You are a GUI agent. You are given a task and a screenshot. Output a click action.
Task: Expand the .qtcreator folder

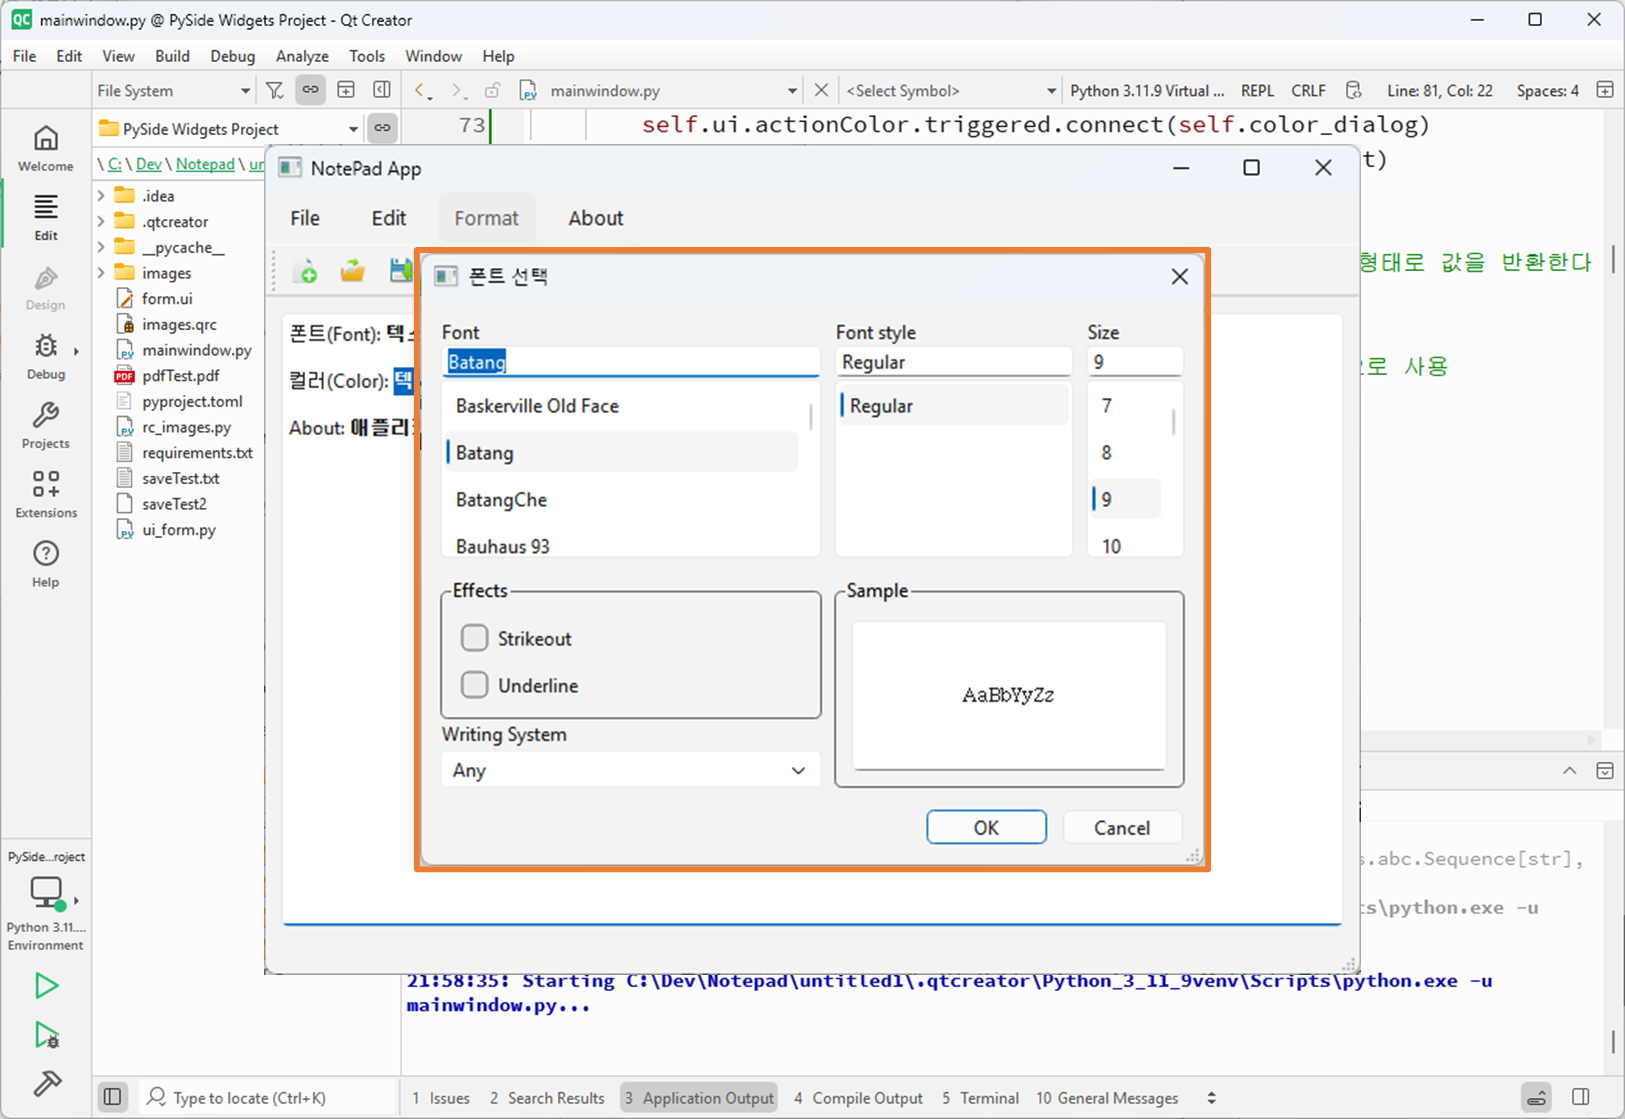click(101, 222)
